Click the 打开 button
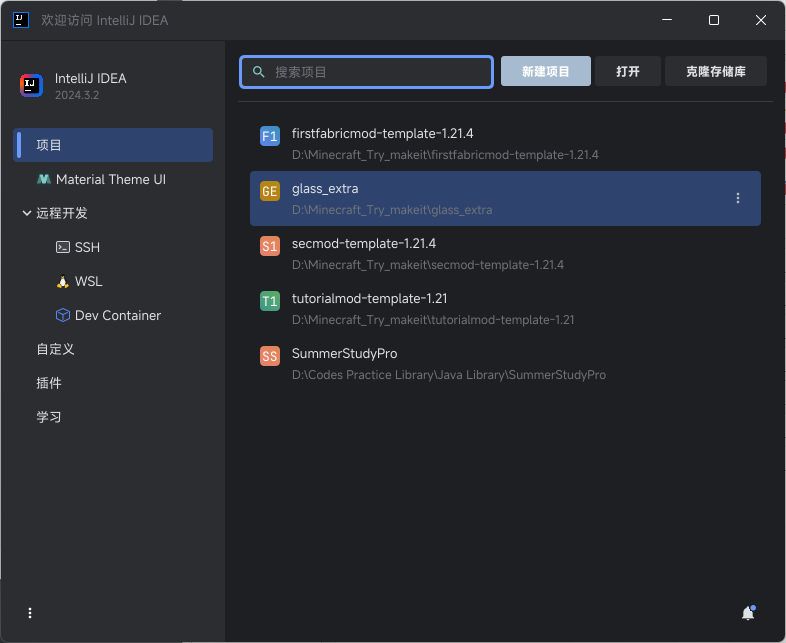 pyautogui.click(x=627, y=71)
